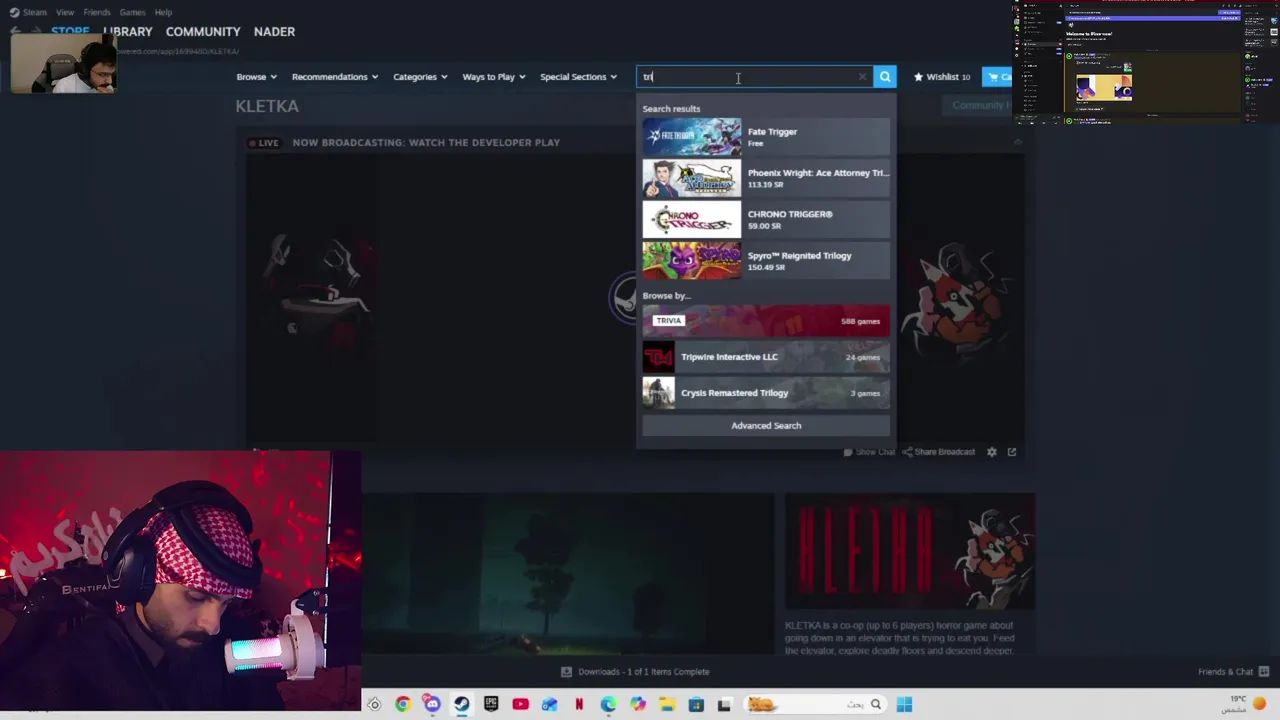
Task: Browse the Crysis Remastered Trilogy franchise
Action: coord(766,393)
